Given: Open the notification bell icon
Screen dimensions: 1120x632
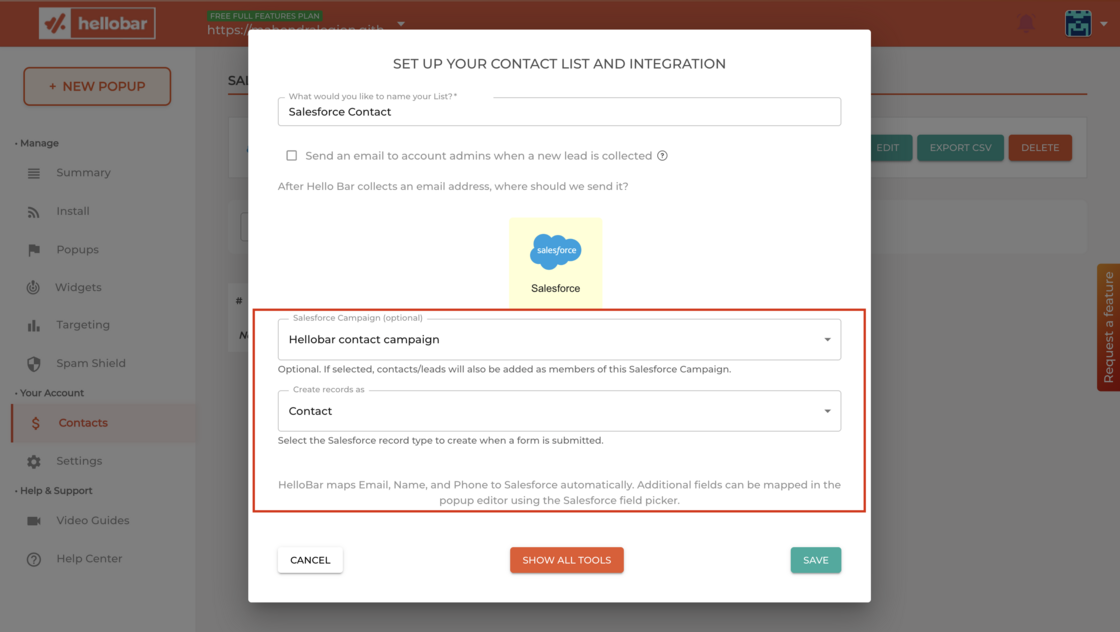Looking at the screenshot, I should tap(1026, 24).
